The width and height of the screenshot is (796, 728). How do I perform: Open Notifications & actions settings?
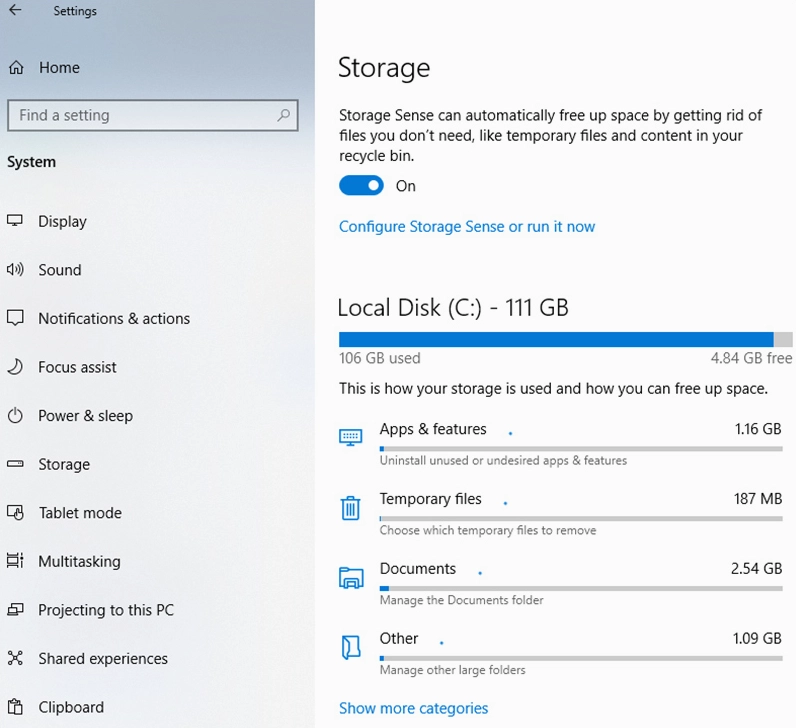pos(113,319)
